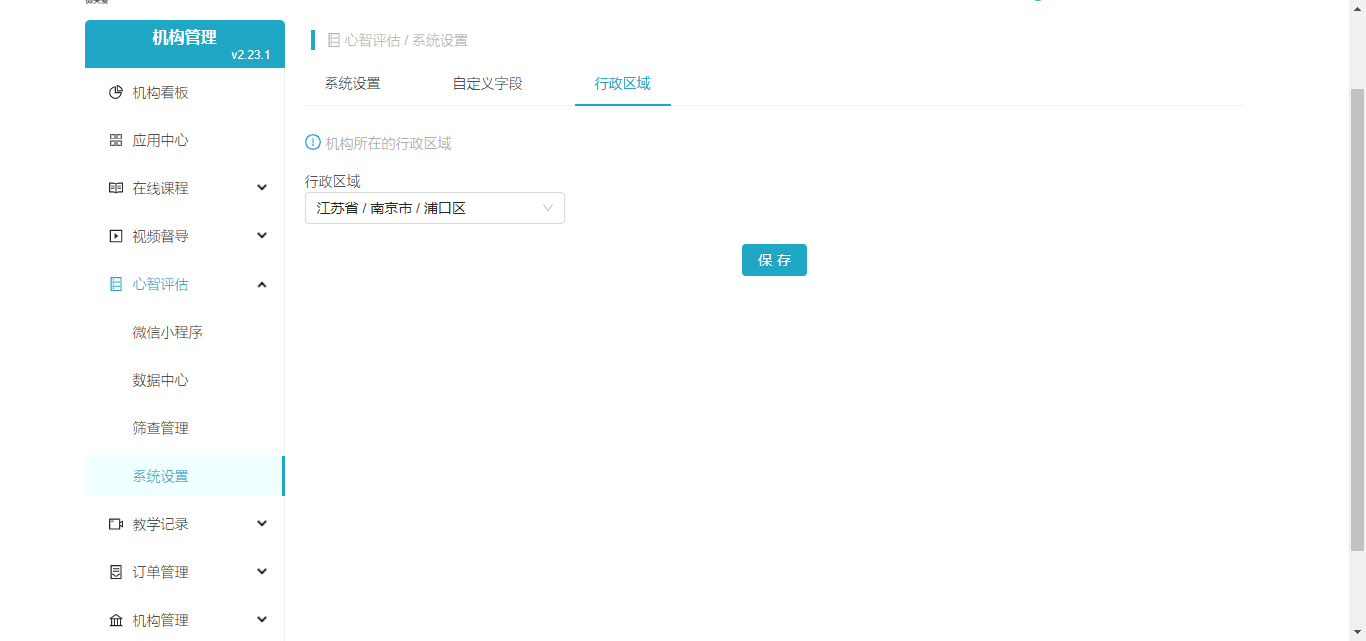Click the 订单管理 document icon

(x=116, y=572)
